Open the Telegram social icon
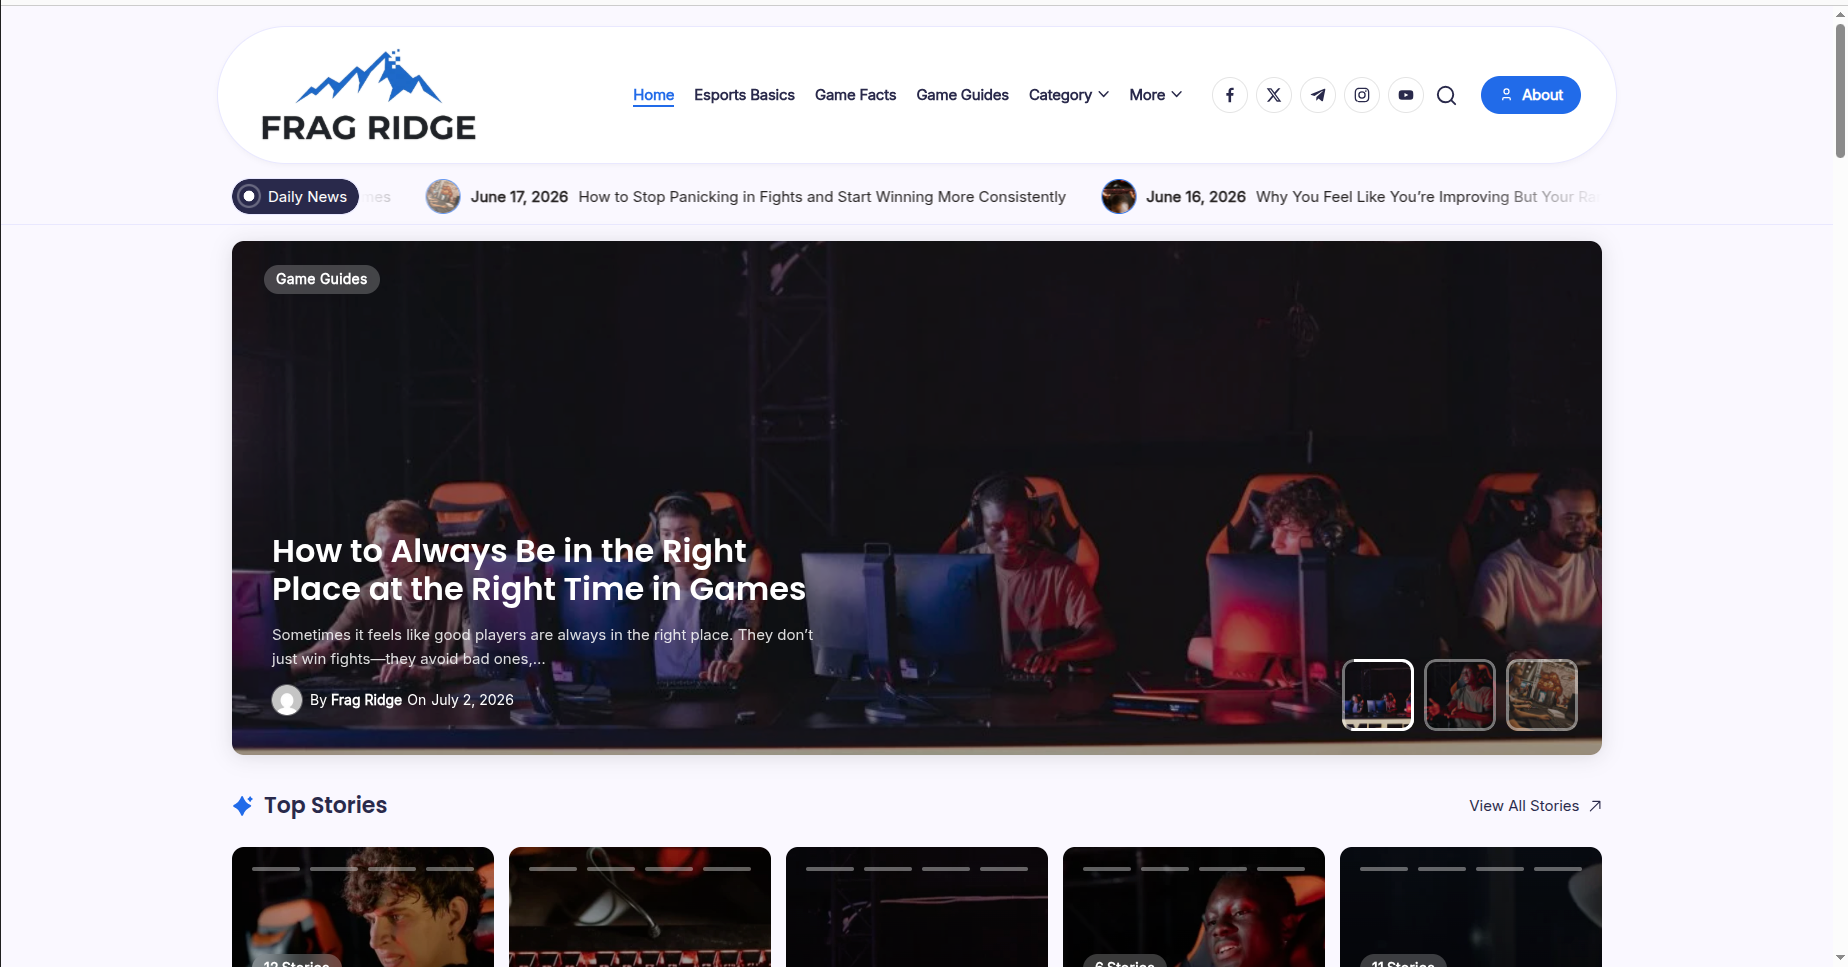The height and width of the screenshot is (967, 1848). point(1318,95)
